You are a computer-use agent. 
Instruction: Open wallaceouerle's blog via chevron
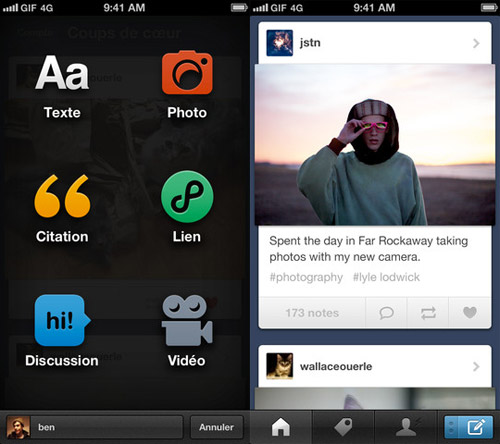tap(476, 367)
